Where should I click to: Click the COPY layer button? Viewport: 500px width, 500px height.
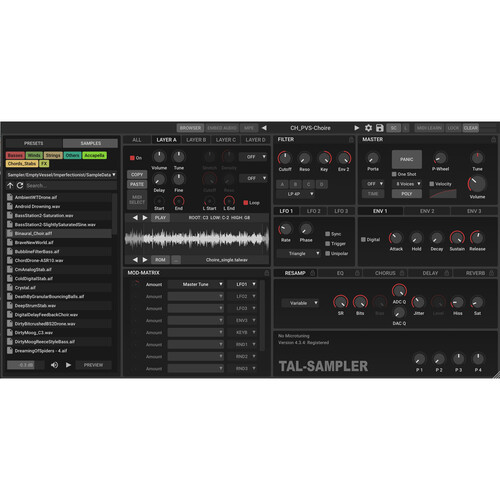coord(137,175)
